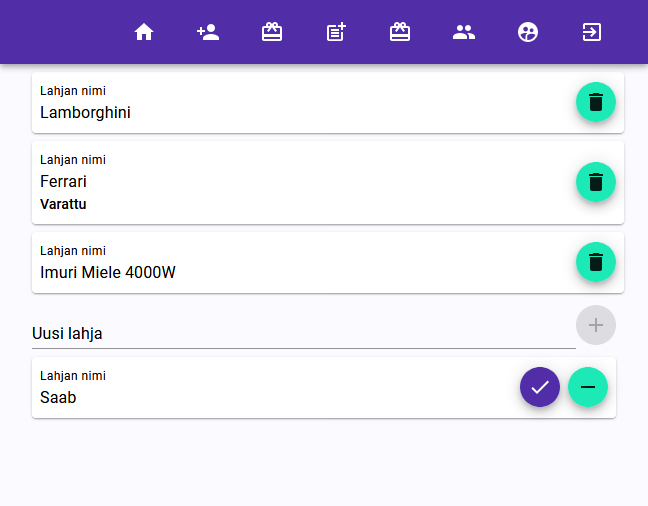Go to the home page icon
Screen dimensions: 648x506
[144, 32]
